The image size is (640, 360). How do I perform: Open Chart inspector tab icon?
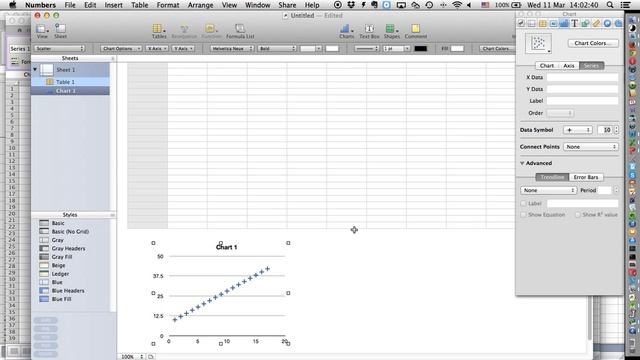(x=564, y=24)
